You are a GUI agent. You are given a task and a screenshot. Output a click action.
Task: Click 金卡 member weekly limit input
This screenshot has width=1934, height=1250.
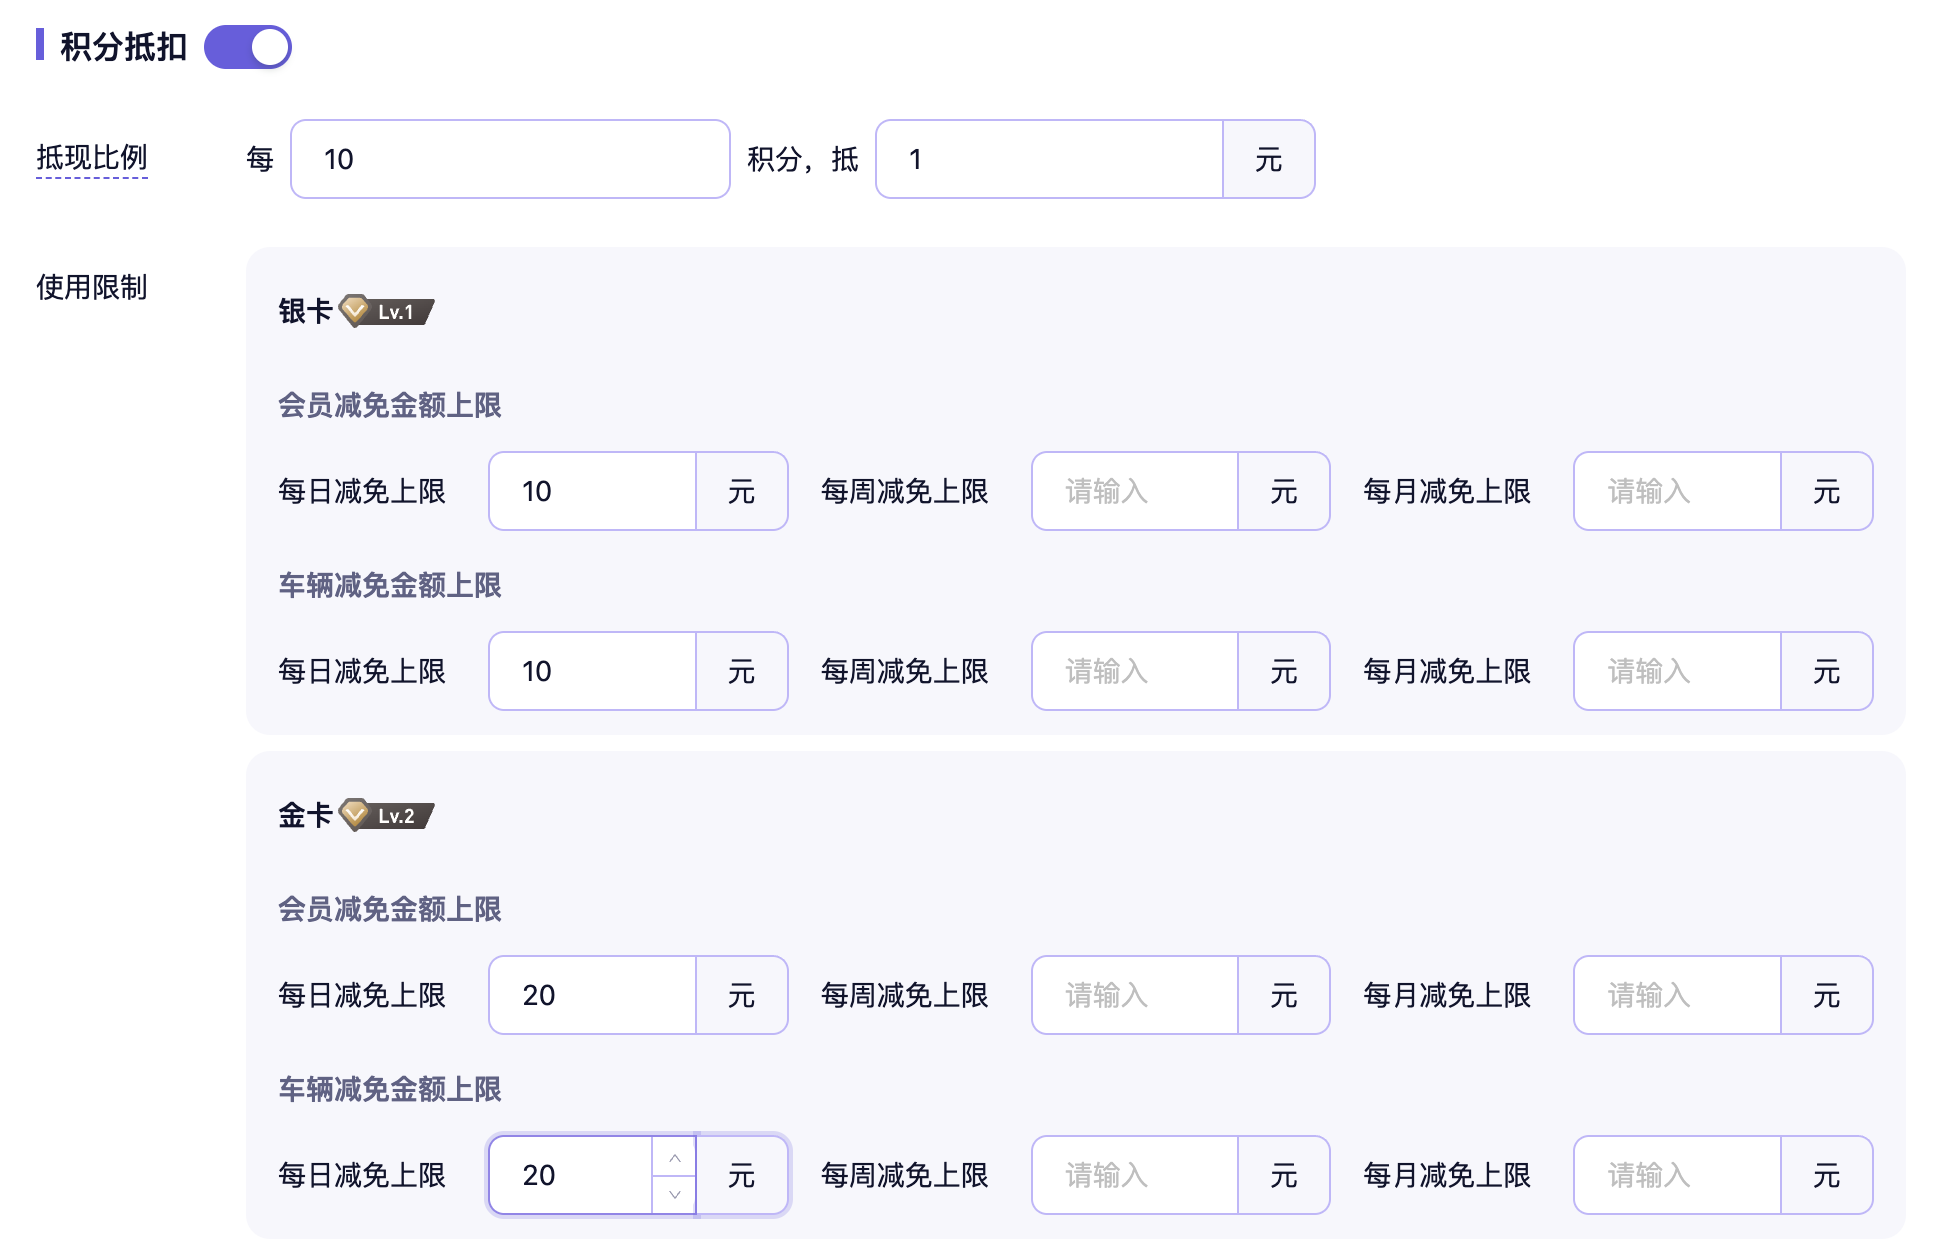[x=1135, y=995]
